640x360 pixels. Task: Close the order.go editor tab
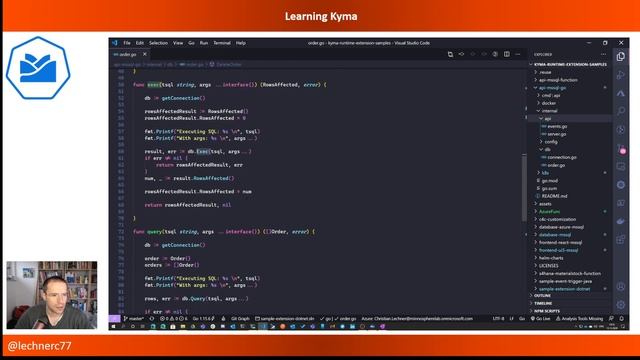pyautogui.click(x=144, y=54)
